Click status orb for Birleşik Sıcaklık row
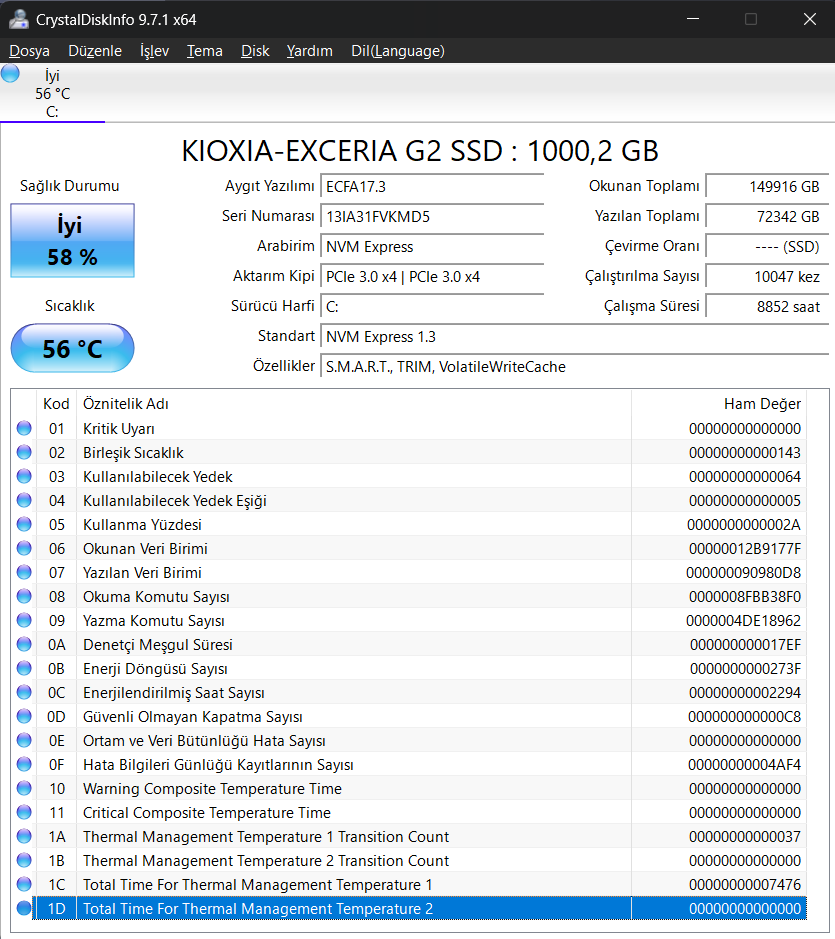This screenshot has height=939, width=835. (x=24, y=452)
